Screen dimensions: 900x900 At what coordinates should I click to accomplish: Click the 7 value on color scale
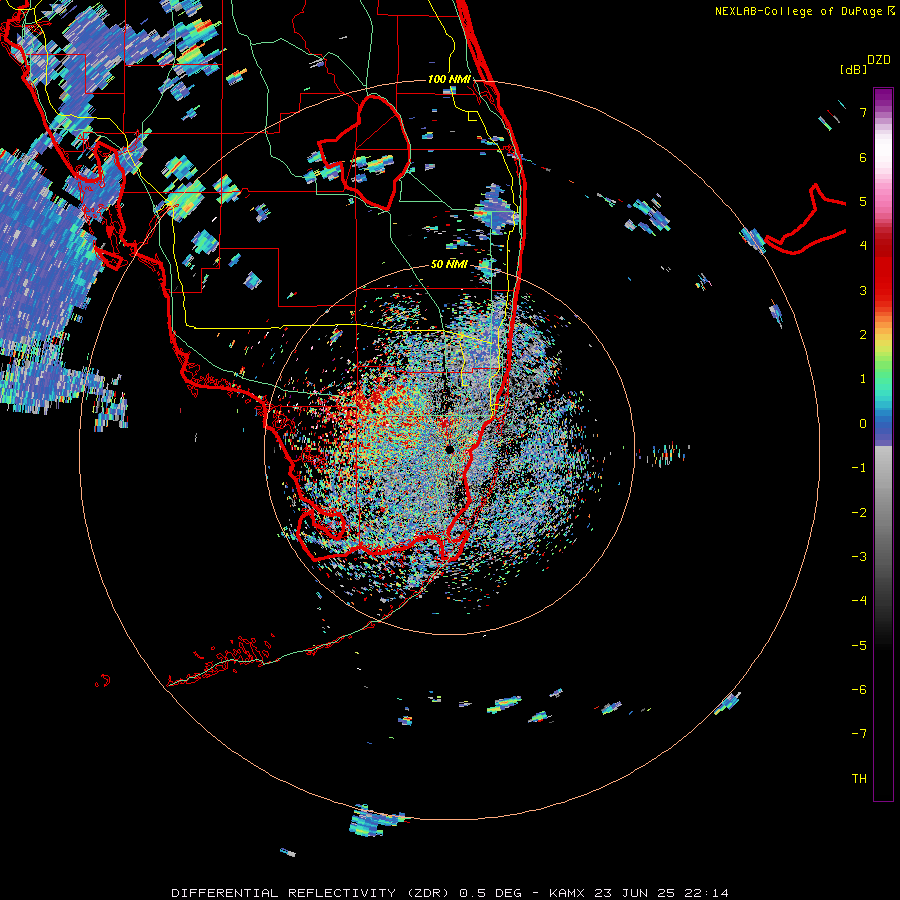863,112
